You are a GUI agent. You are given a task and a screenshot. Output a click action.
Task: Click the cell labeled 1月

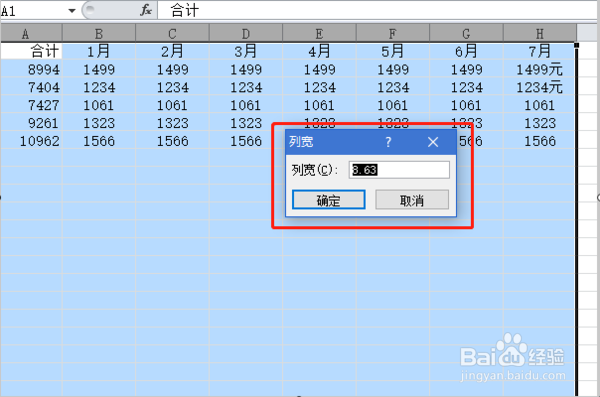coord(99,51)
